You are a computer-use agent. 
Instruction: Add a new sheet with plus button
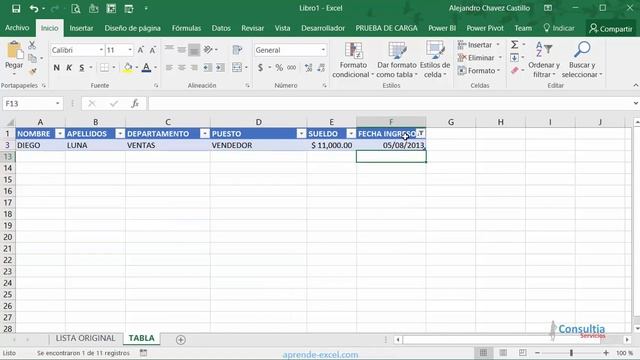[x=181, y=340]
